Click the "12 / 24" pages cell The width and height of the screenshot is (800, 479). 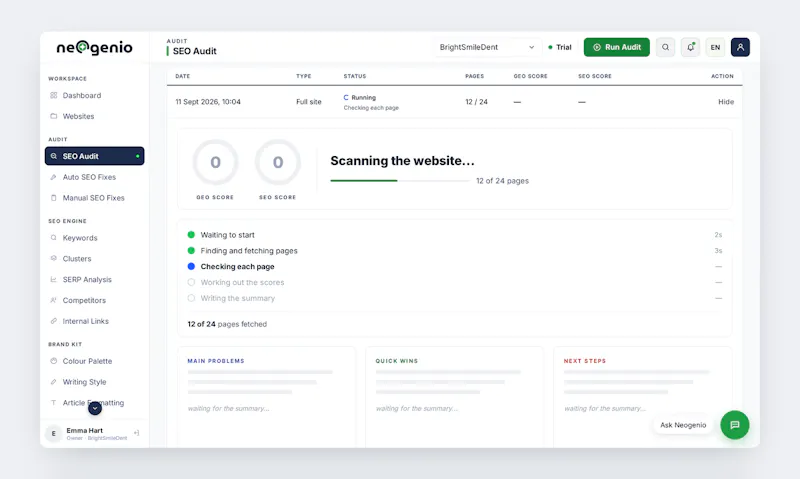click(477, 102)
